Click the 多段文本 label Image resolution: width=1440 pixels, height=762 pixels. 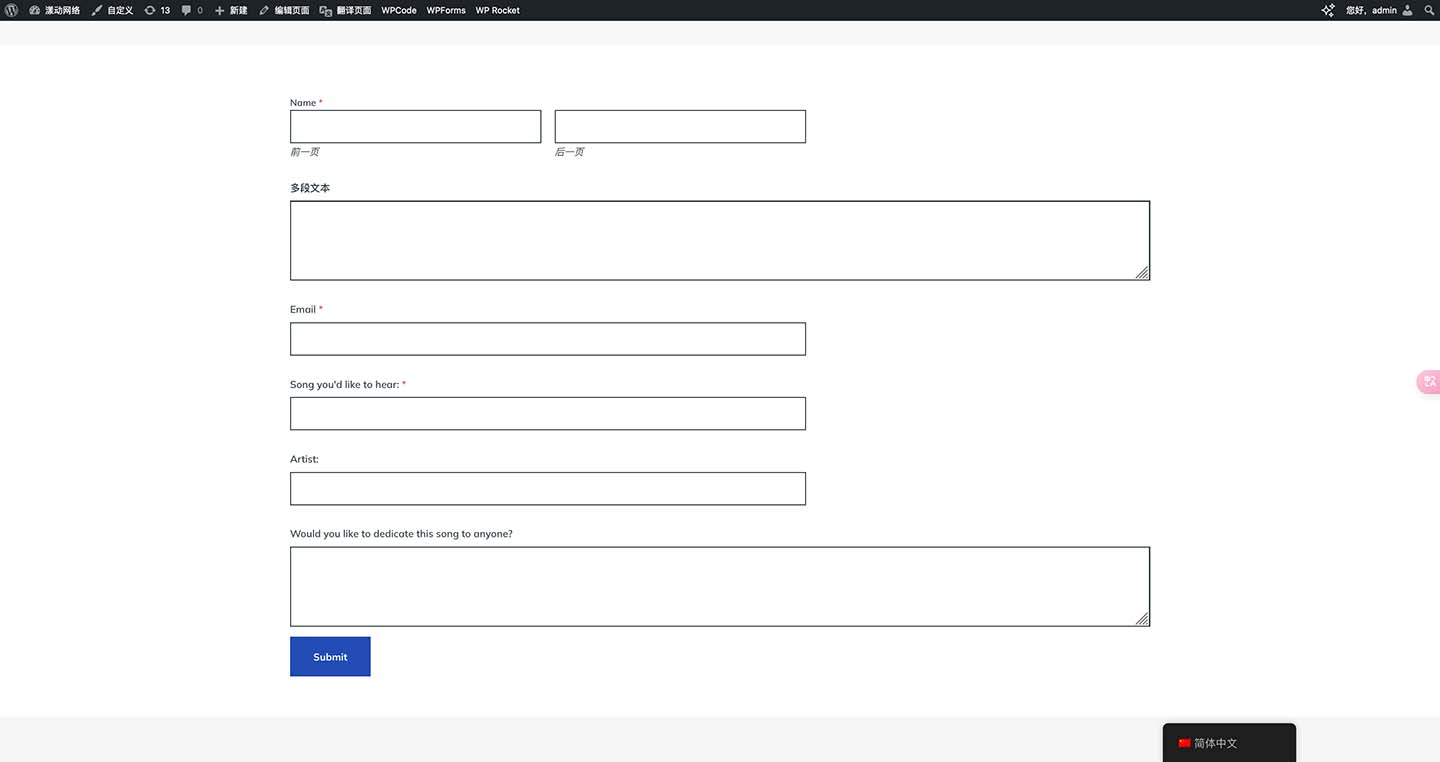pyautogui.click(x=310, y=188)
